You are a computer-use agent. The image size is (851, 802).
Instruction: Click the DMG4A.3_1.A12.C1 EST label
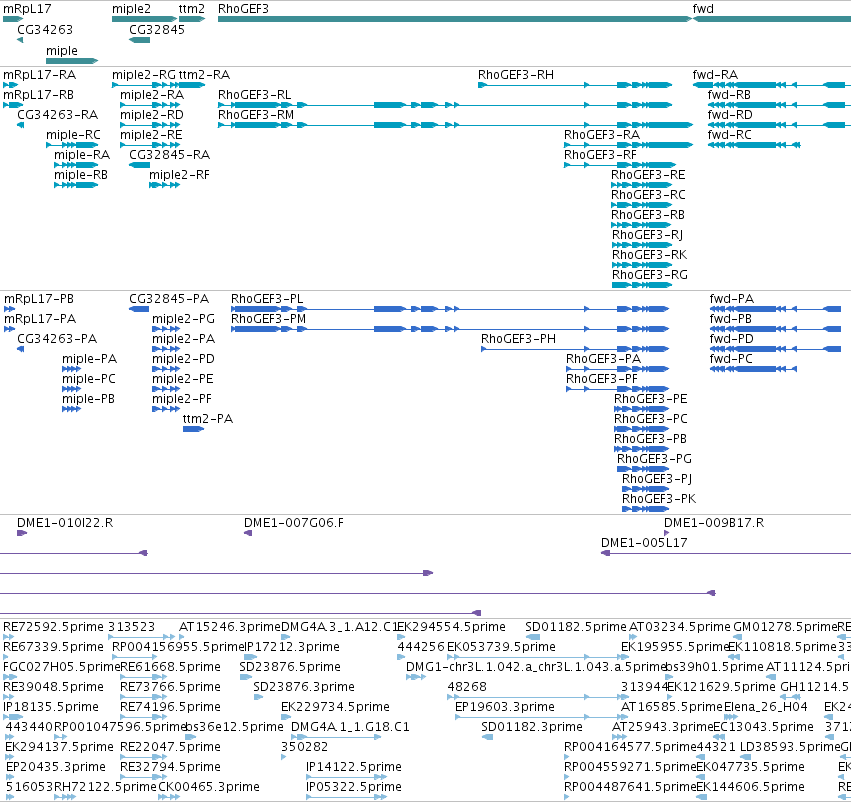(339, 627)
